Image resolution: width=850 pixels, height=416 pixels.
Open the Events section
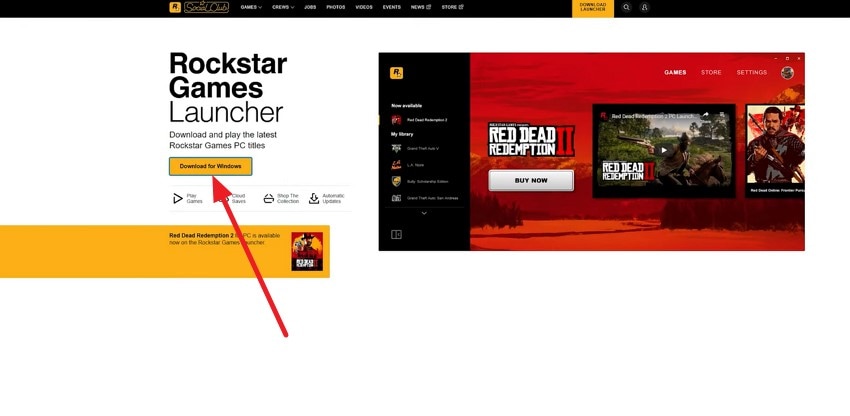pyautogui.click(x=391, y=7)
